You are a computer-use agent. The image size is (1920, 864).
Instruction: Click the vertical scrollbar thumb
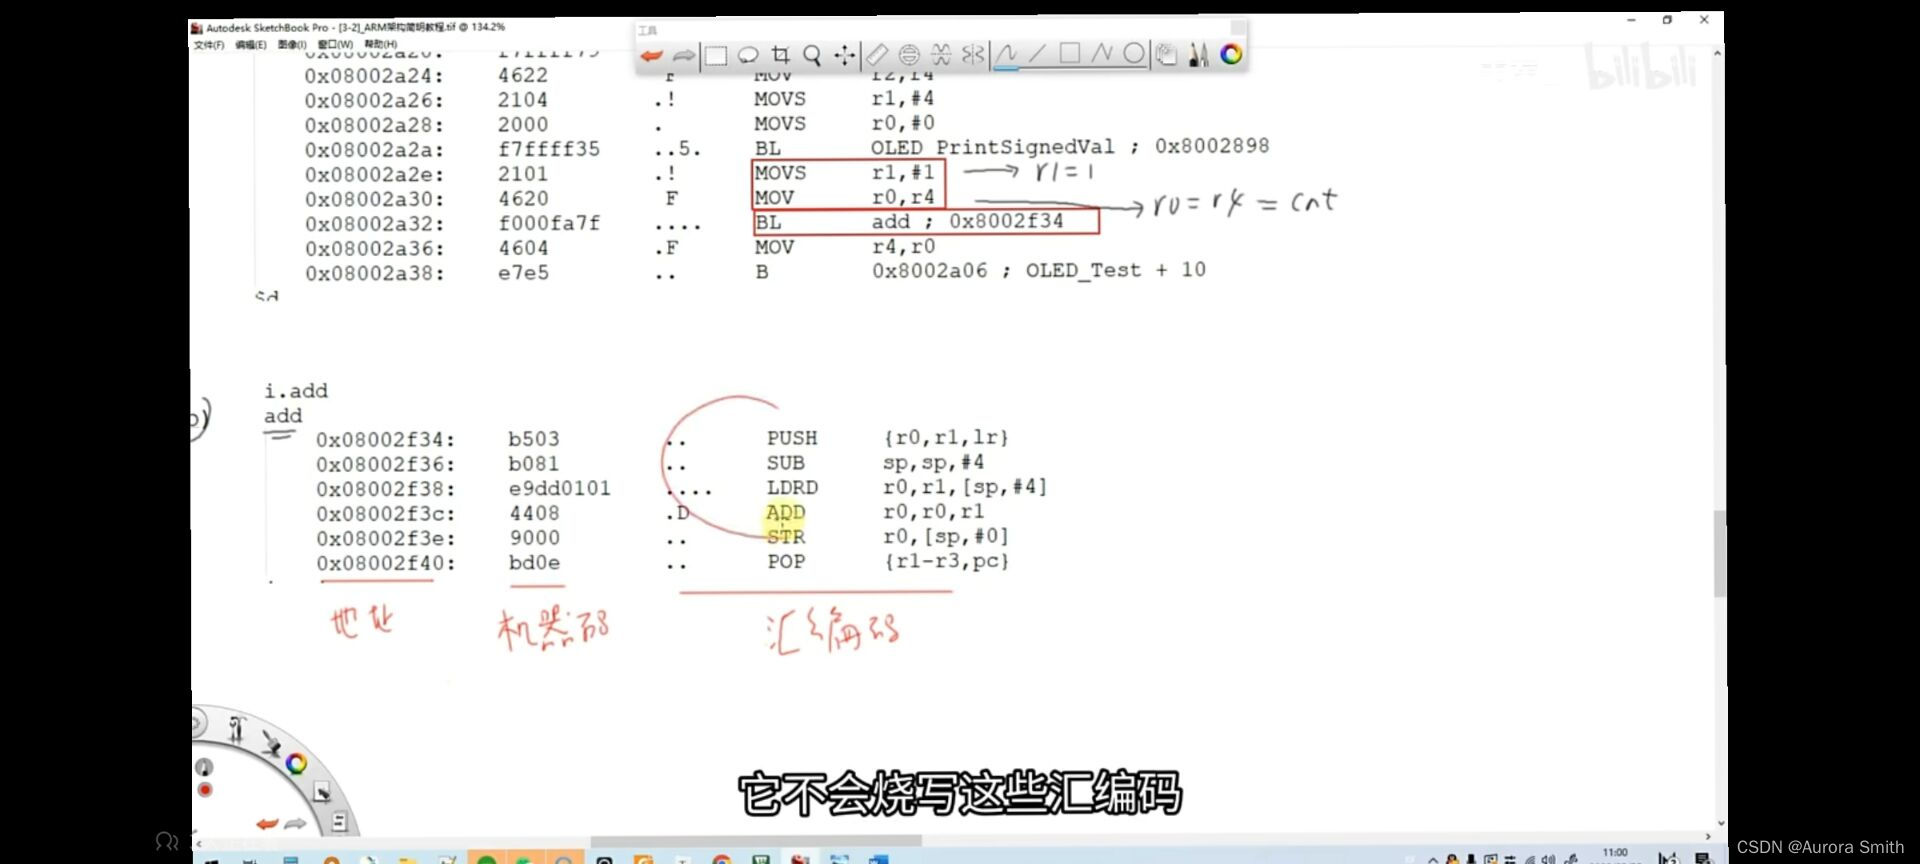point(1720,553)
